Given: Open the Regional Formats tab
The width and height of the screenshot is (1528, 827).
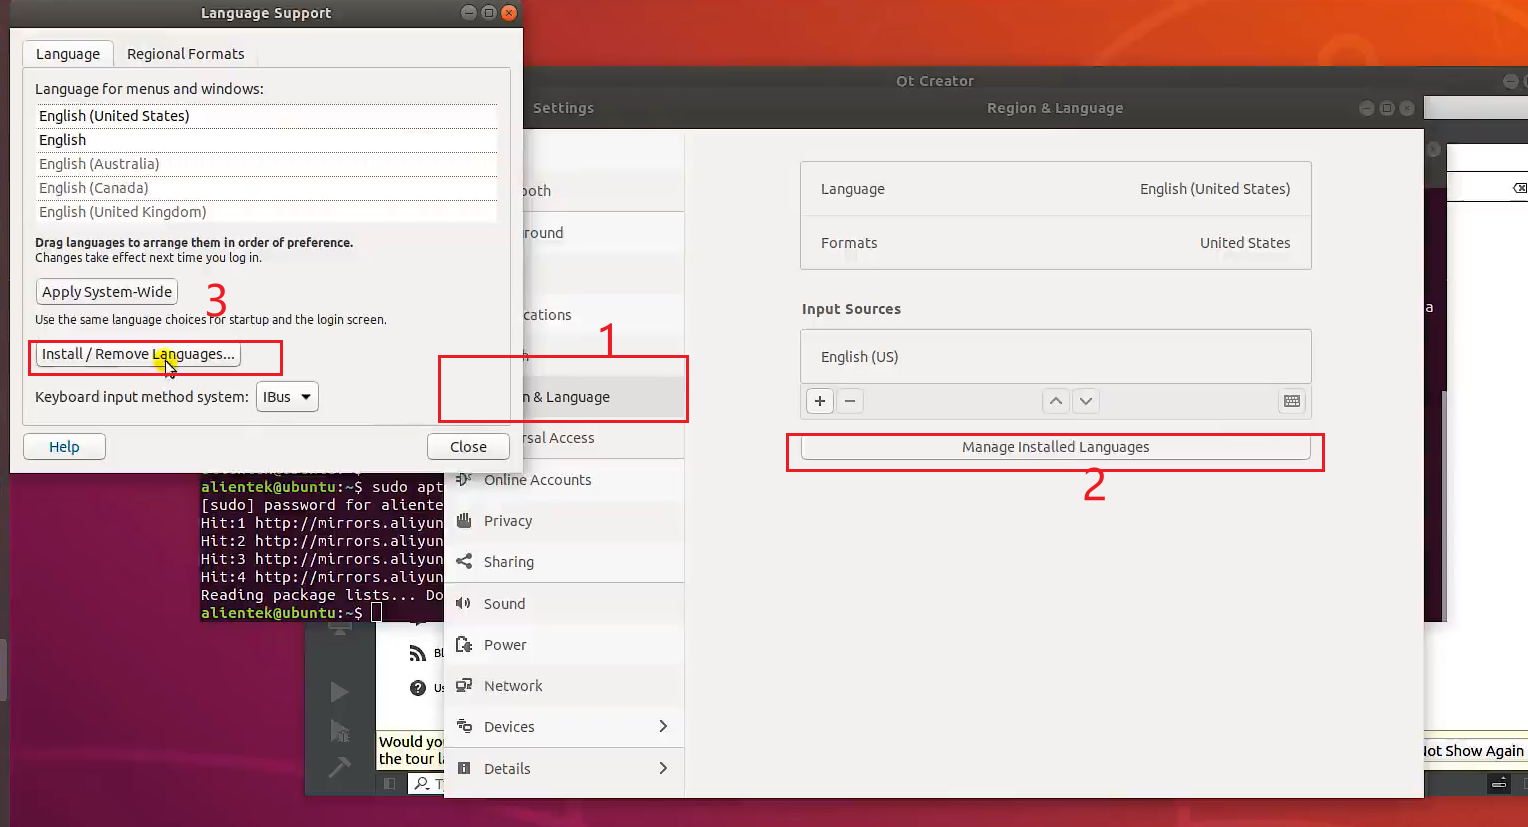Looking at the screenshot, I should click(x=185, y=54).
